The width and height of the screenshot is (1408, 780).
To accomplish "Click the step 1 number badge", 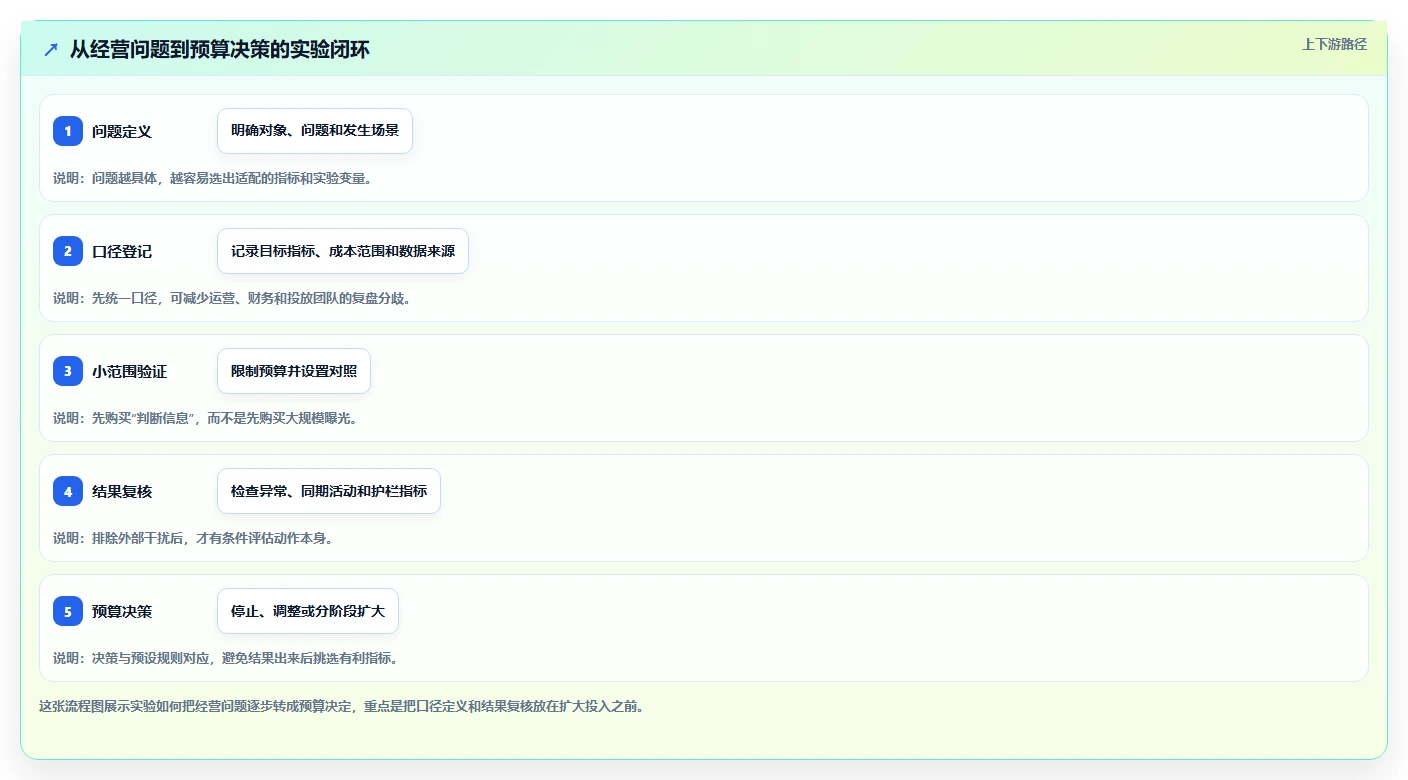I will (x=68, y=131).
